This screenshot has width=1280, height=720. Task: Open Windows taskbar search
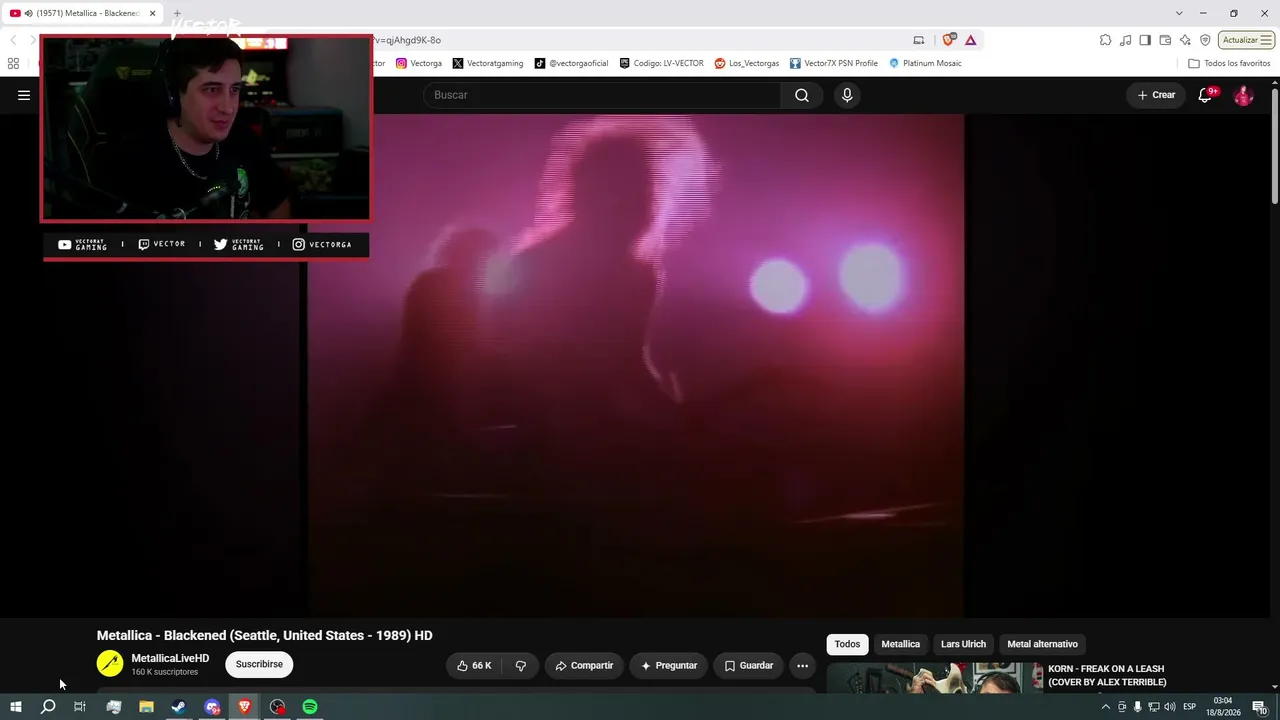pos(48,707)
